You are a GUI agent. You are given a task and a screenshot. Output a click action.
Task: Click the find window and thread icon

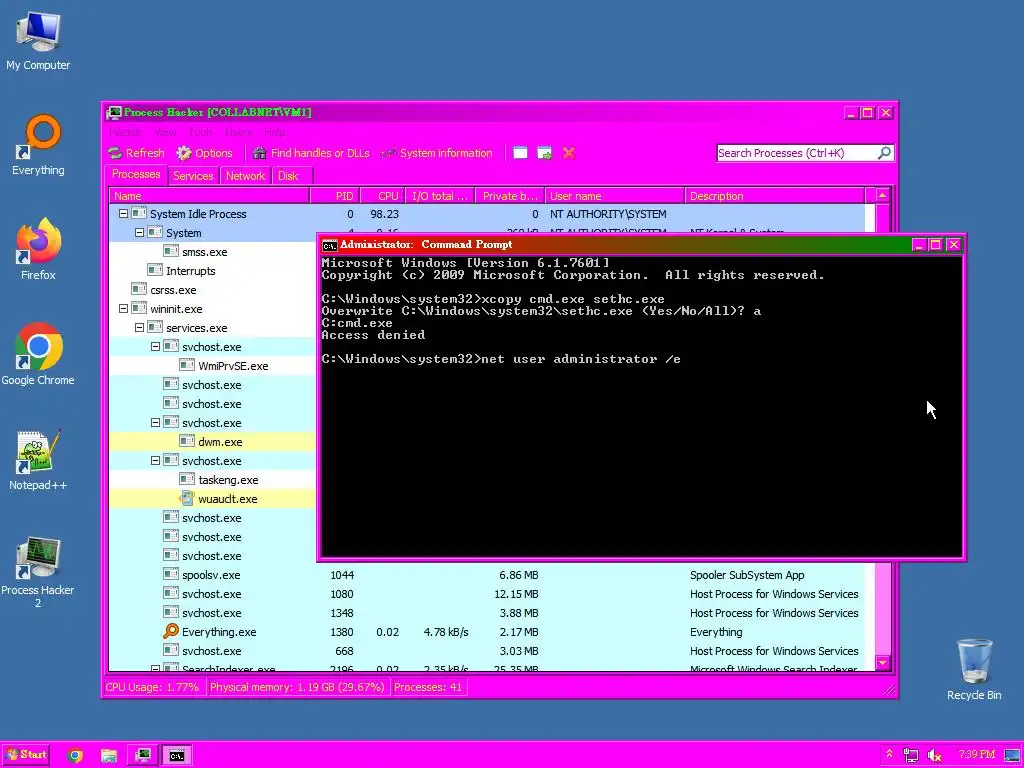[544, 153]
